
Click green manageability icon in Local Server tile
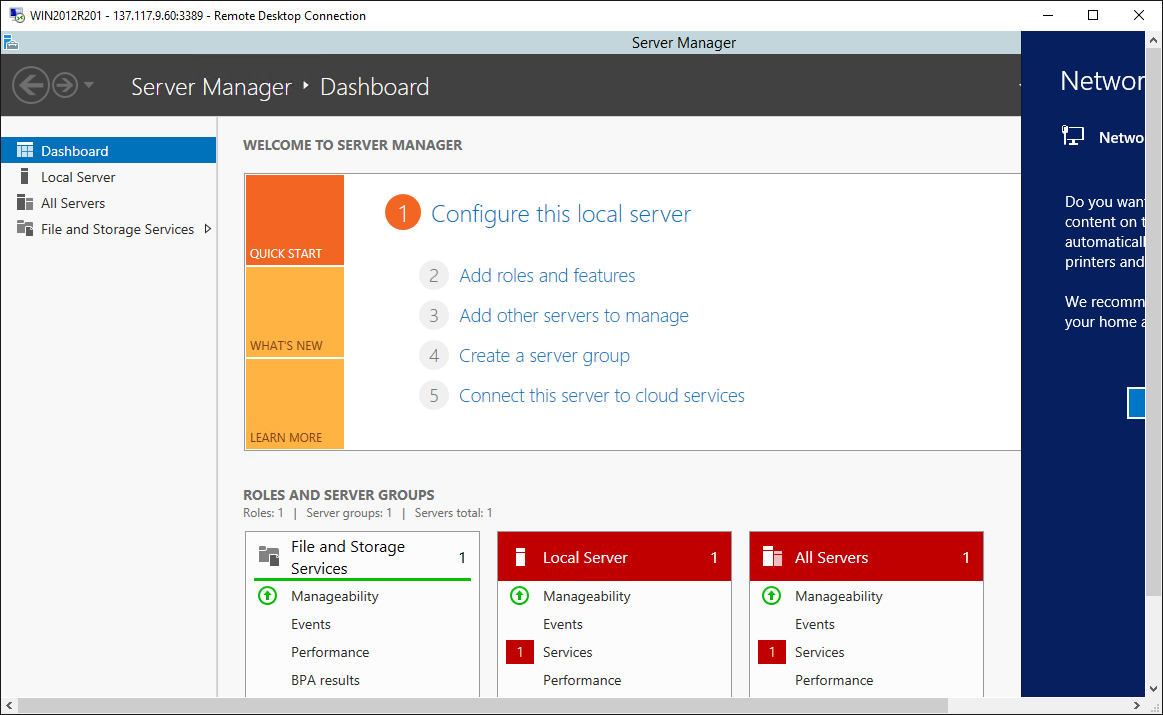pos(519,596)
